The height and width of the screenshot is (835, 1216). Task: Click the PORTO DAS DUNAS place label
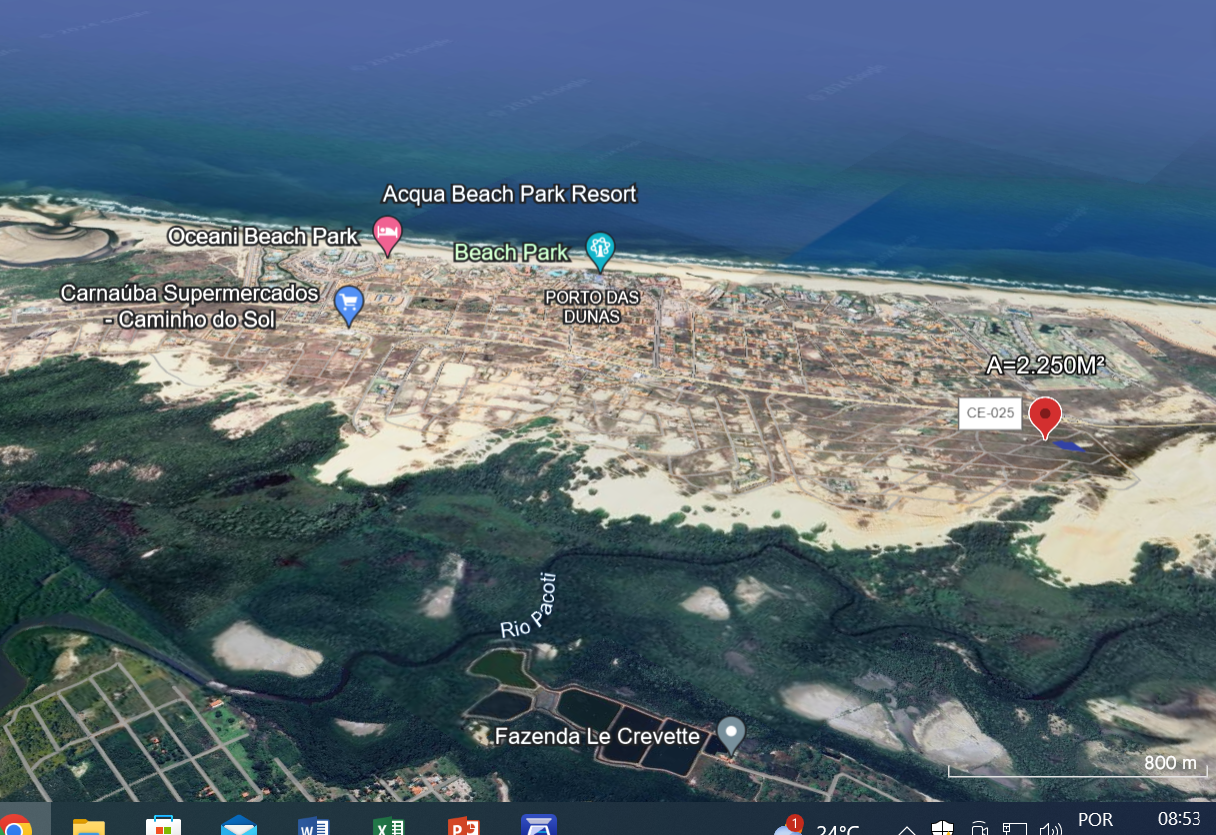[591, 307]
